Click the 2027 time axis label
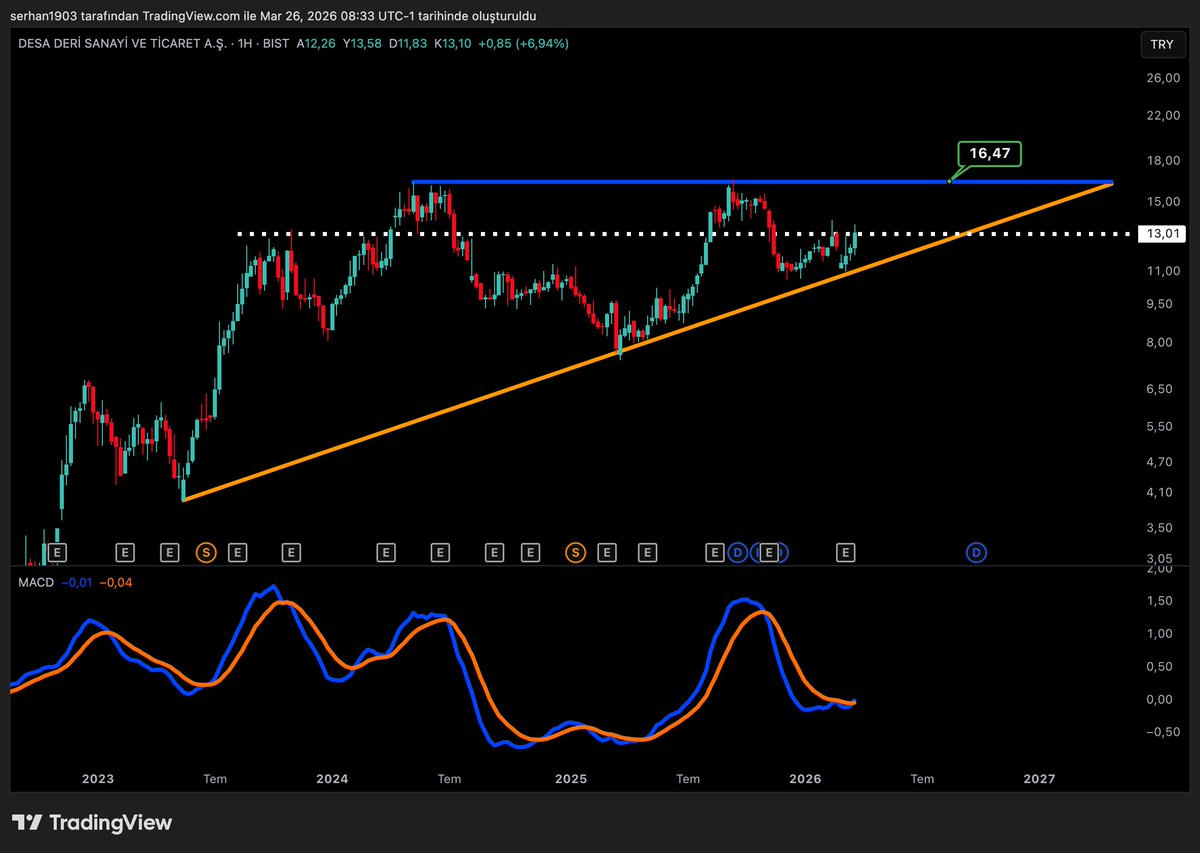 (1040, 779)
